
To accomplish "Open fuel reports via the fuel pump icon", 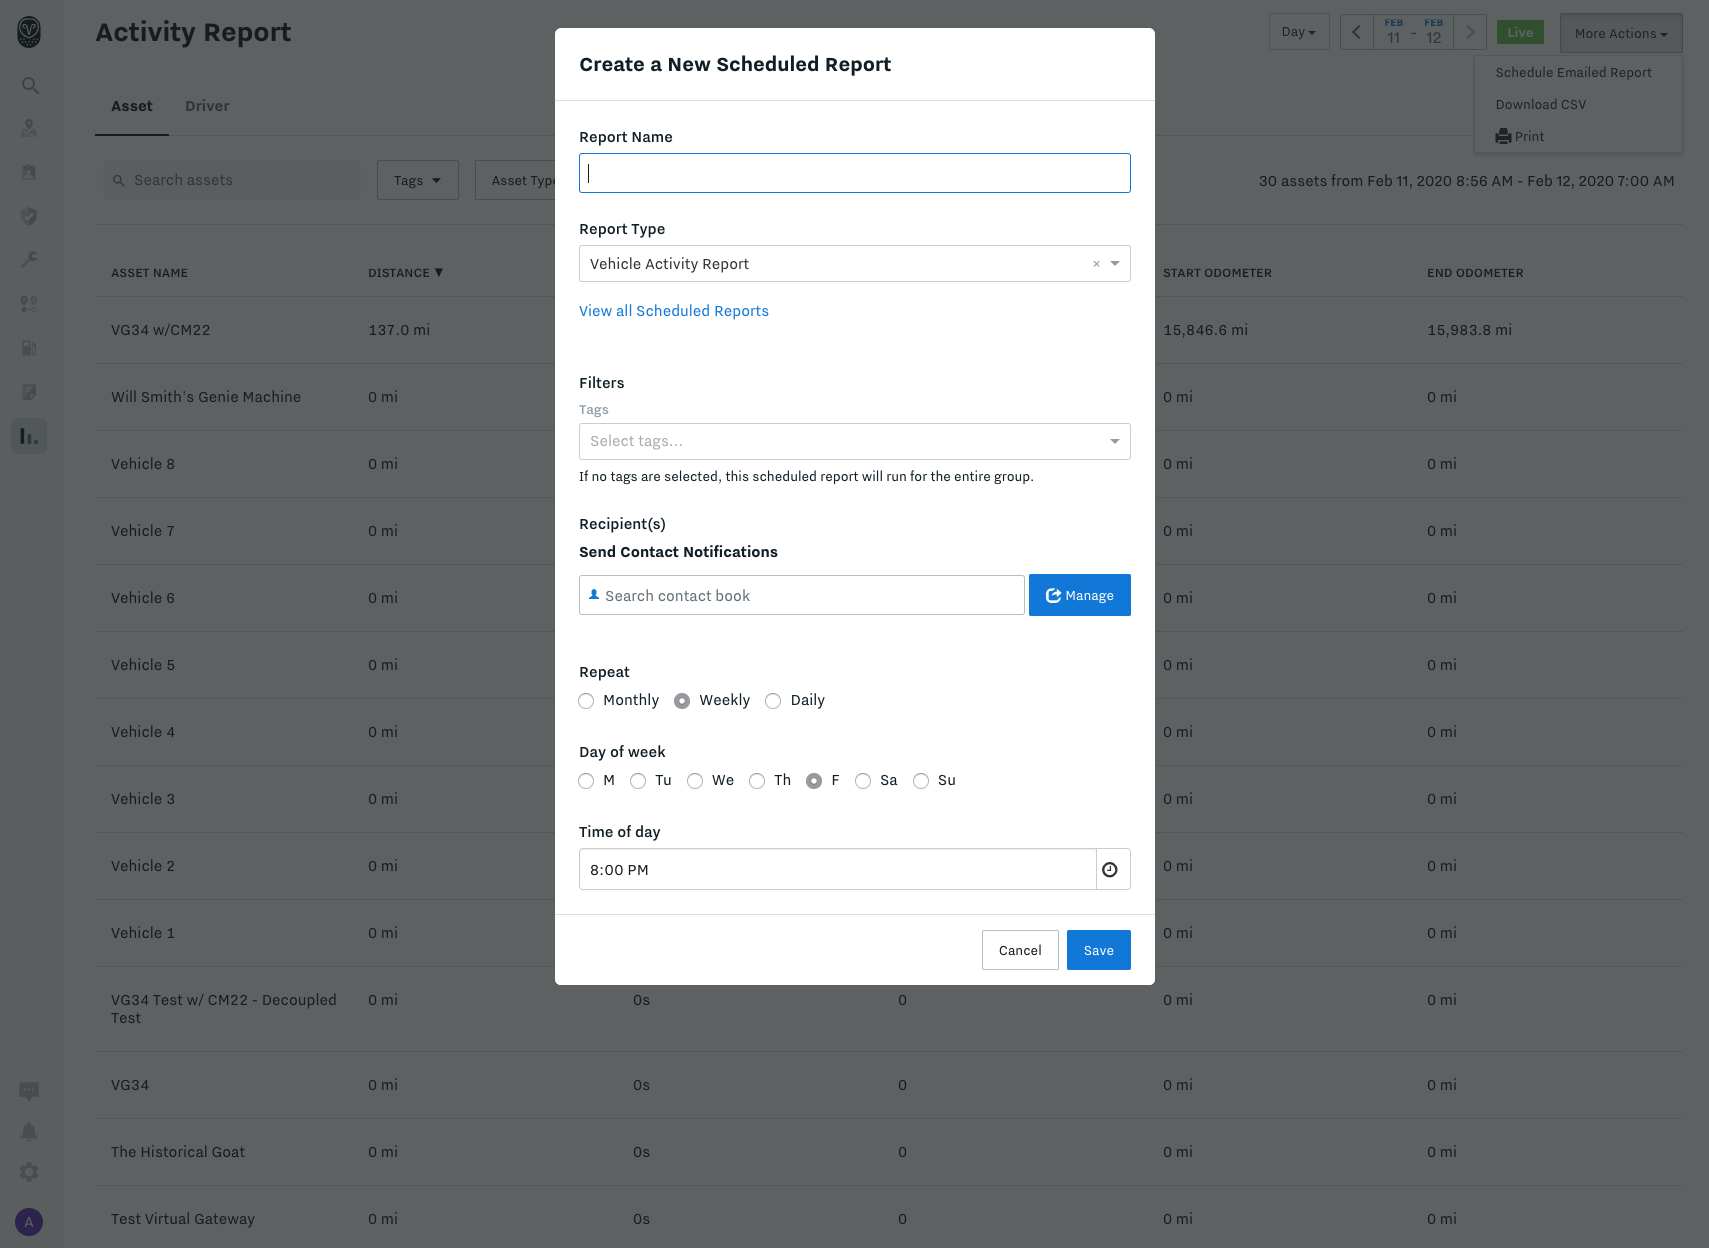I will pyautogui.click(x=29, y=348).
